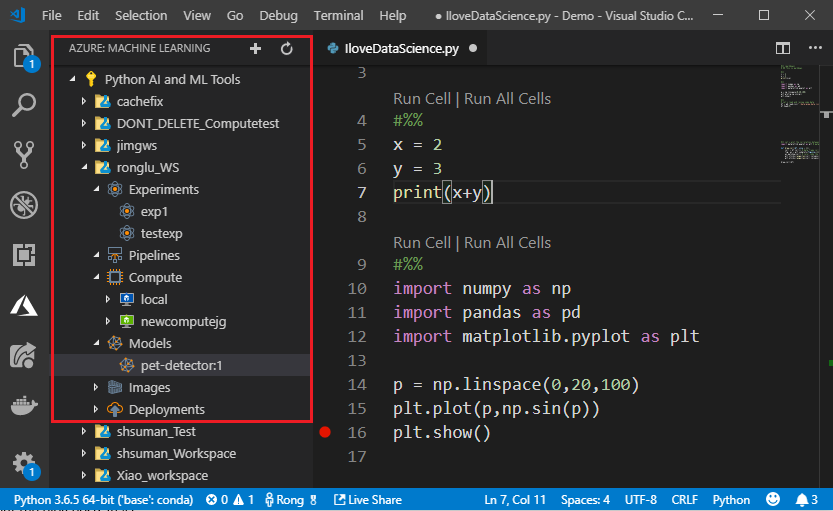Viewport: 833px width, 511px height.
Task: Click the Images node icon
Action: (x=115, y=387)
